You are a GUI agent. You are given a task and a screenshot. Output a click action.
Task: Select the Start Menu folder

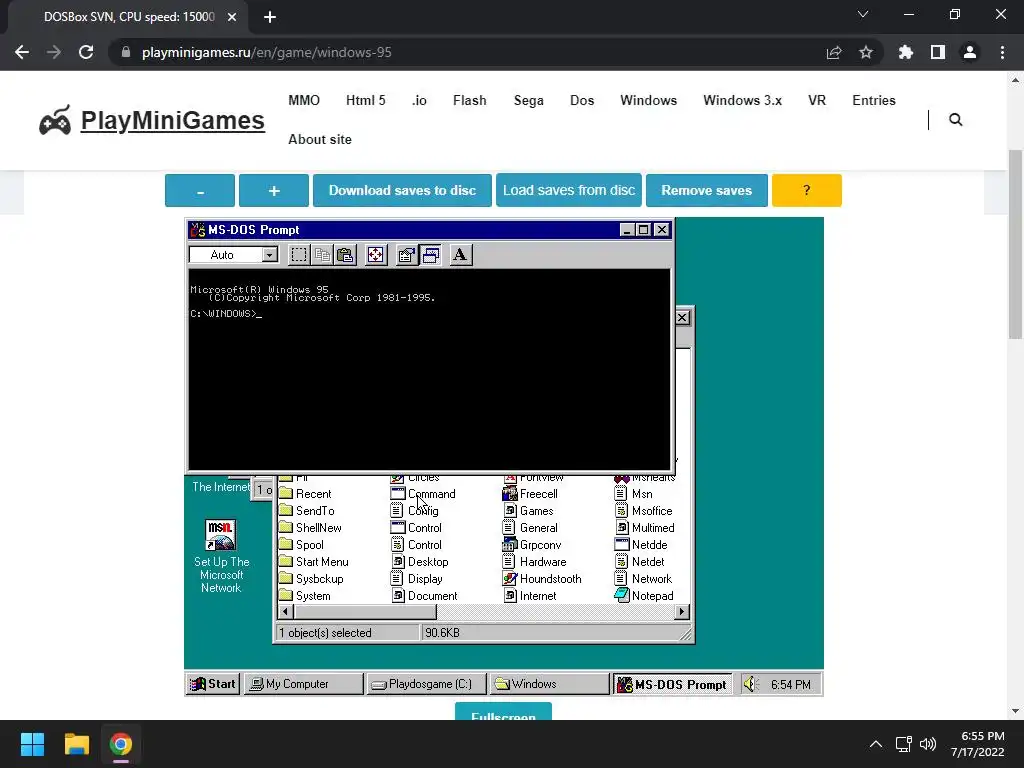click(x=313, y=562)
